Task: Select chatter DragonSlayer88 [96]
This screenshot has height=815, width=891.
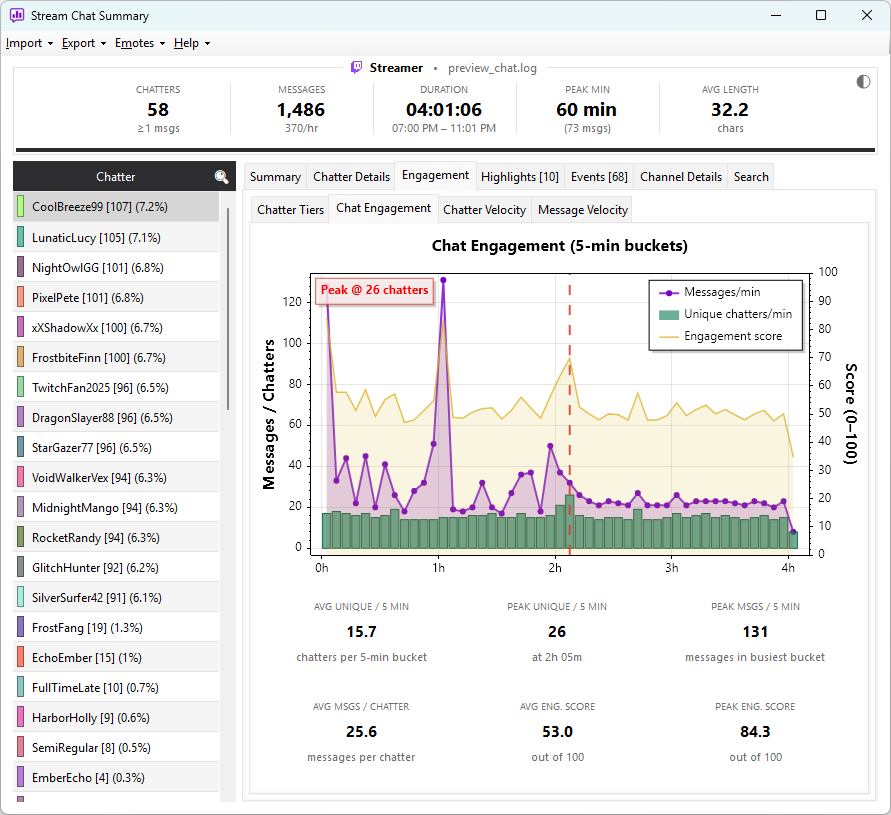Action: click(x=116, y=418)
